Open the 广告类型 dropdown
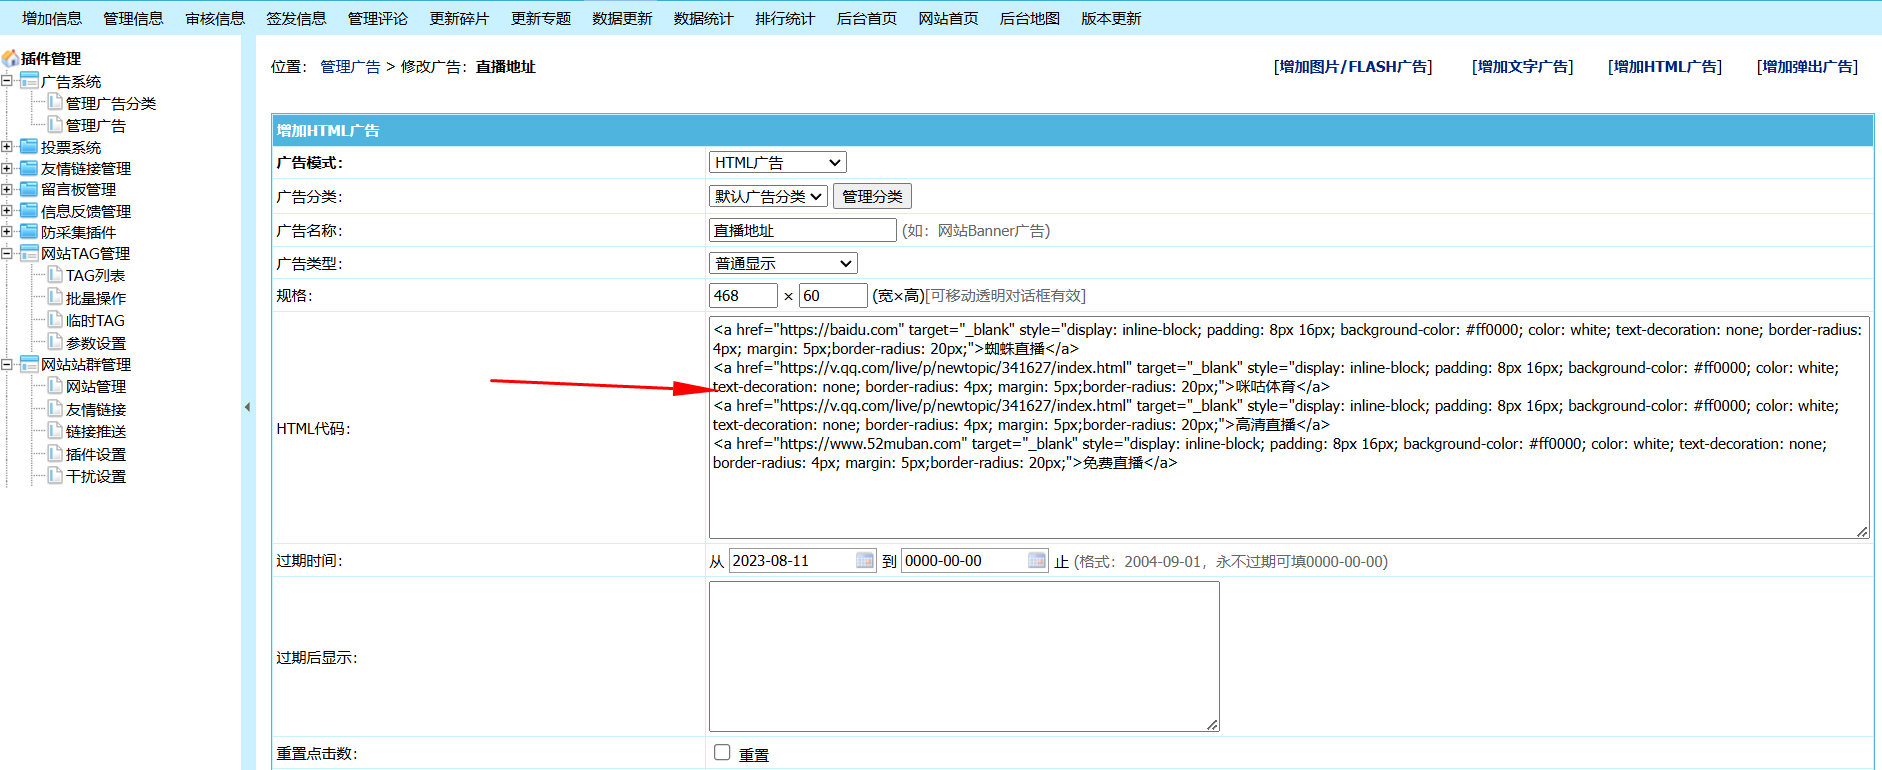The width and height of the screenshot is (1882, 770). coord(783,264)
